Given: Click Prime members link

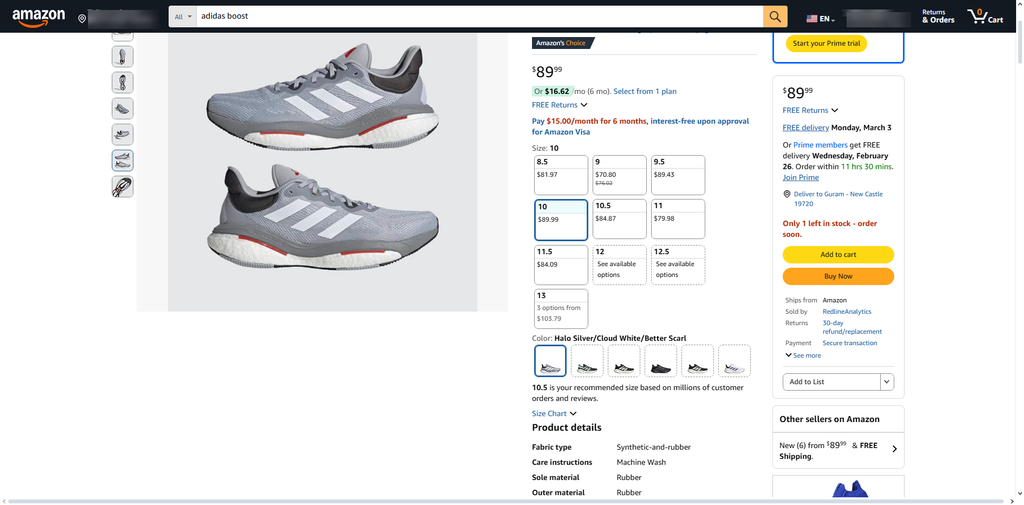Looking at the screenshot, I should (x=820, y=145).
